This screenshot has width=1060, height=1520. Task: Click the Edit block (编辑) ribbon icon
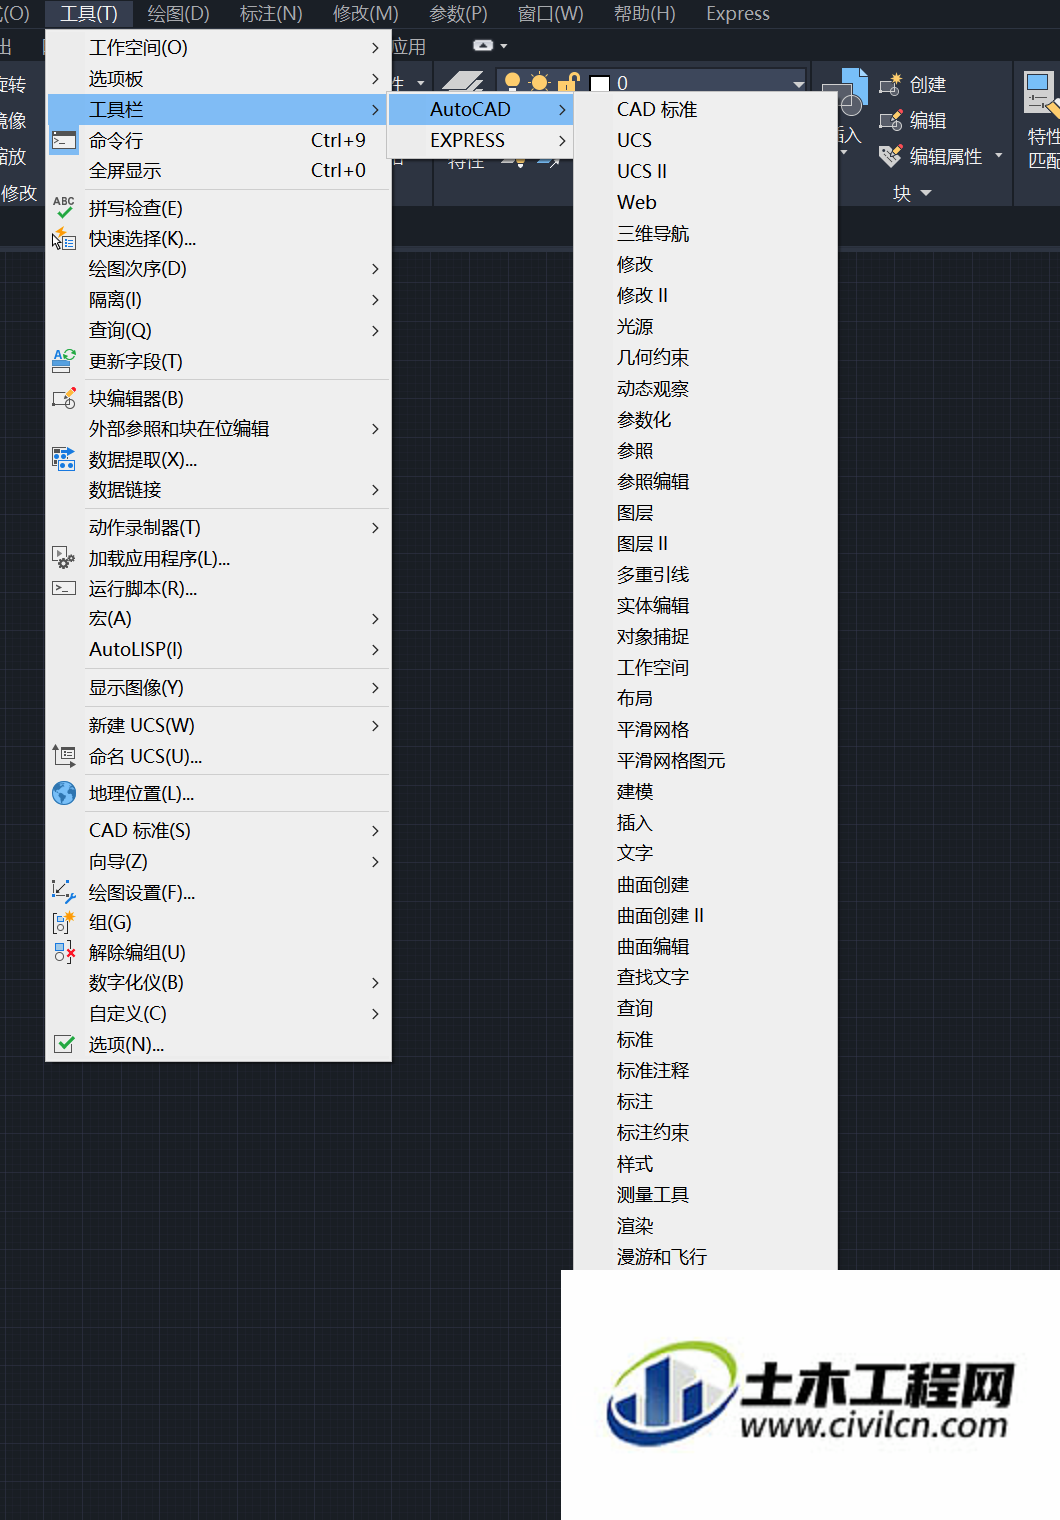click(x=890, y=121)
